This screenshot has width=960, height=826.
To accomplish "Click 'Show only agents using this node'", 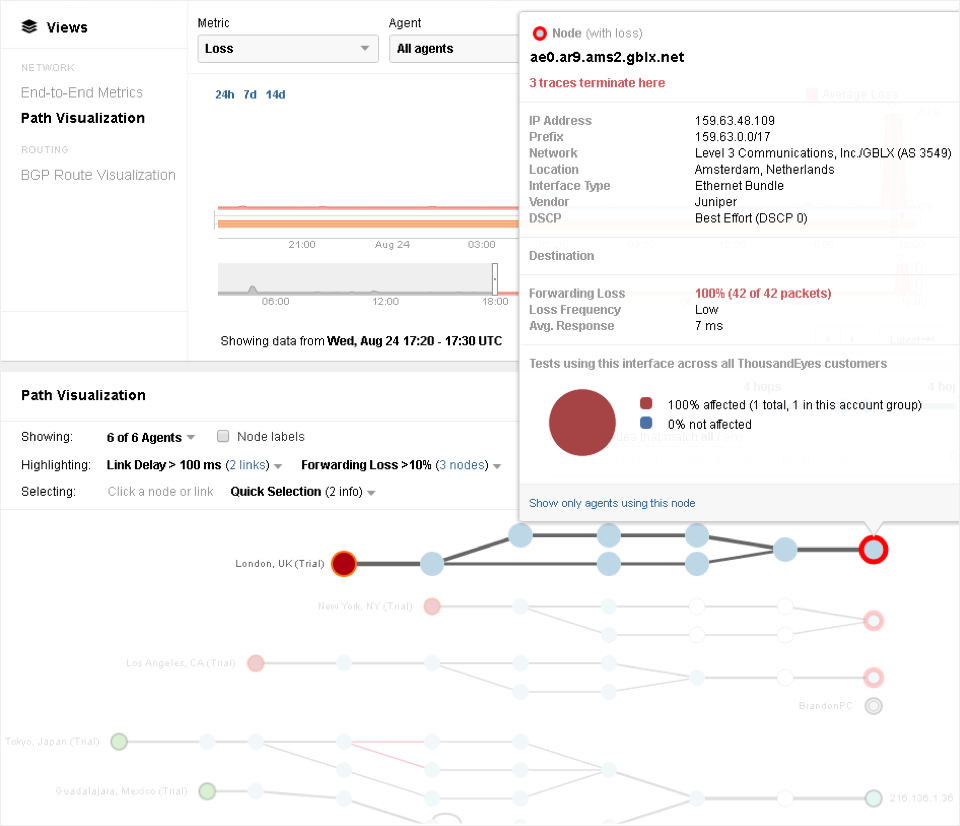I will pos(612,503).
